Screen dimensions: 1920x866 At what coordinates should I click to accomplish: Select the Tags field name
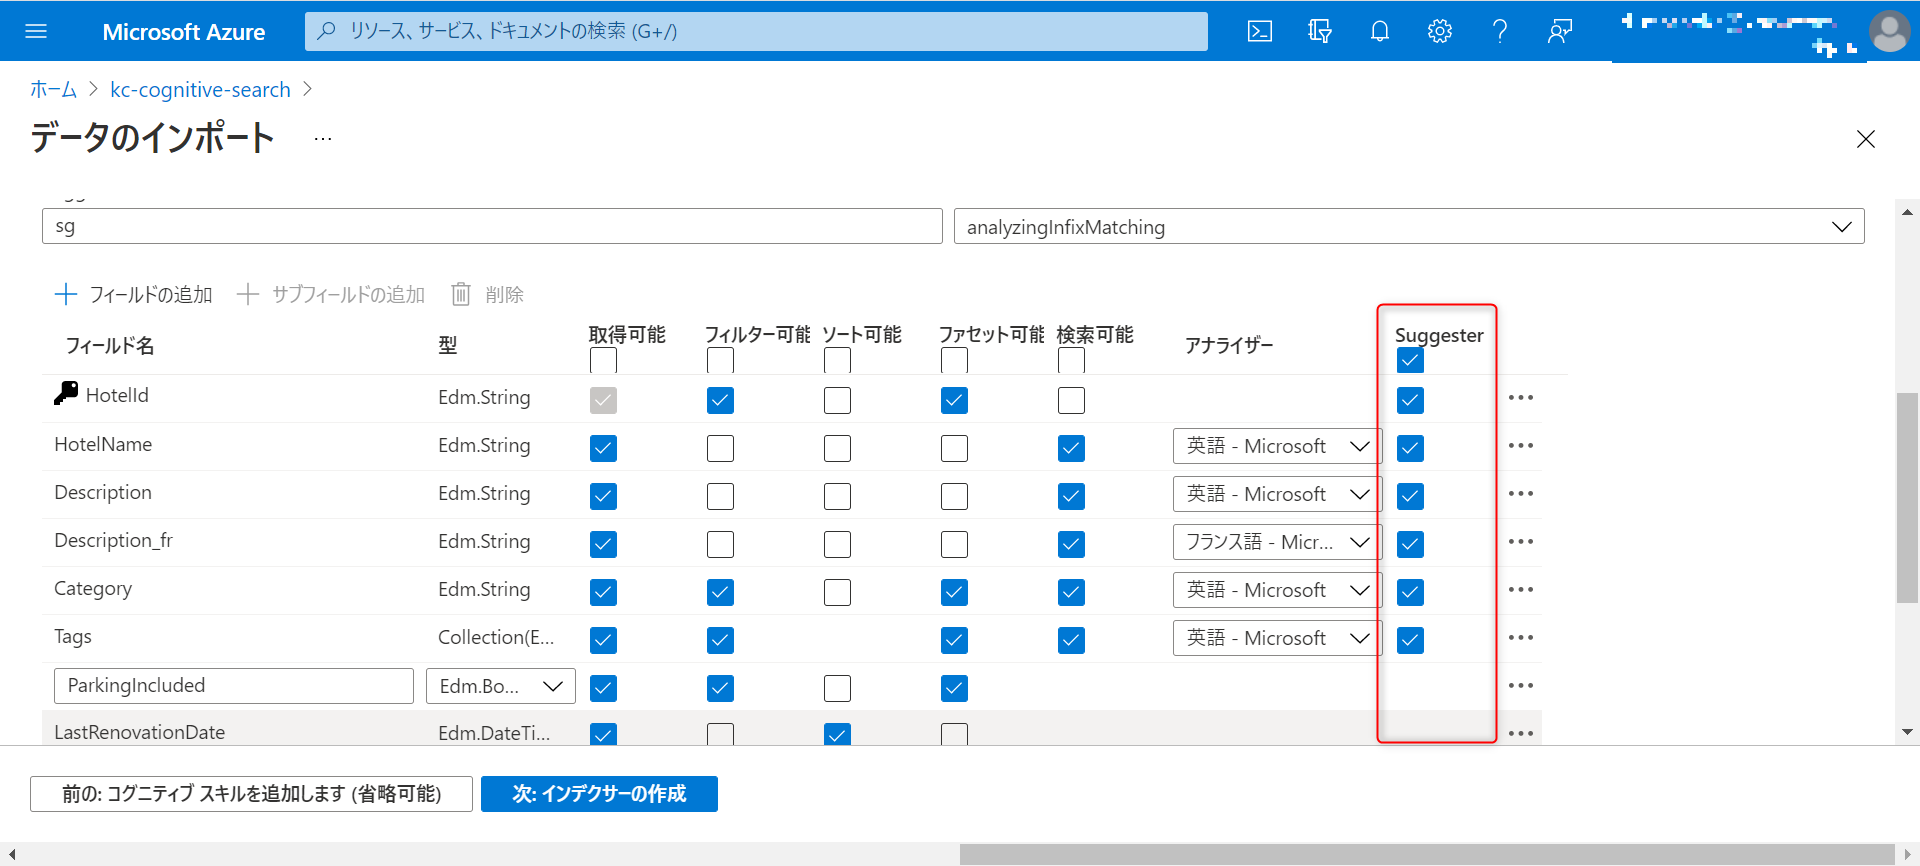(x=73, y=637)
